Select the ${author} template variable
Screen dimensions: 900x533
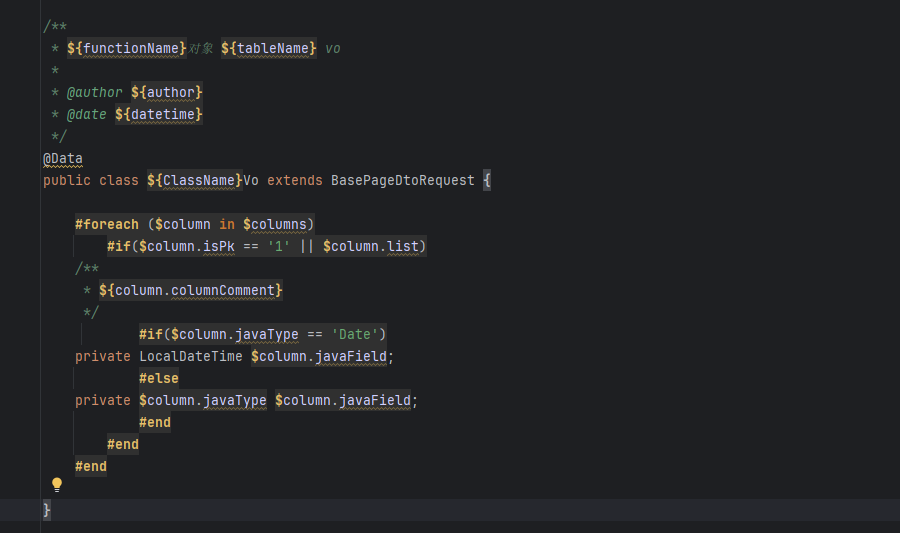pyautogui.click(x=167, y=92)
